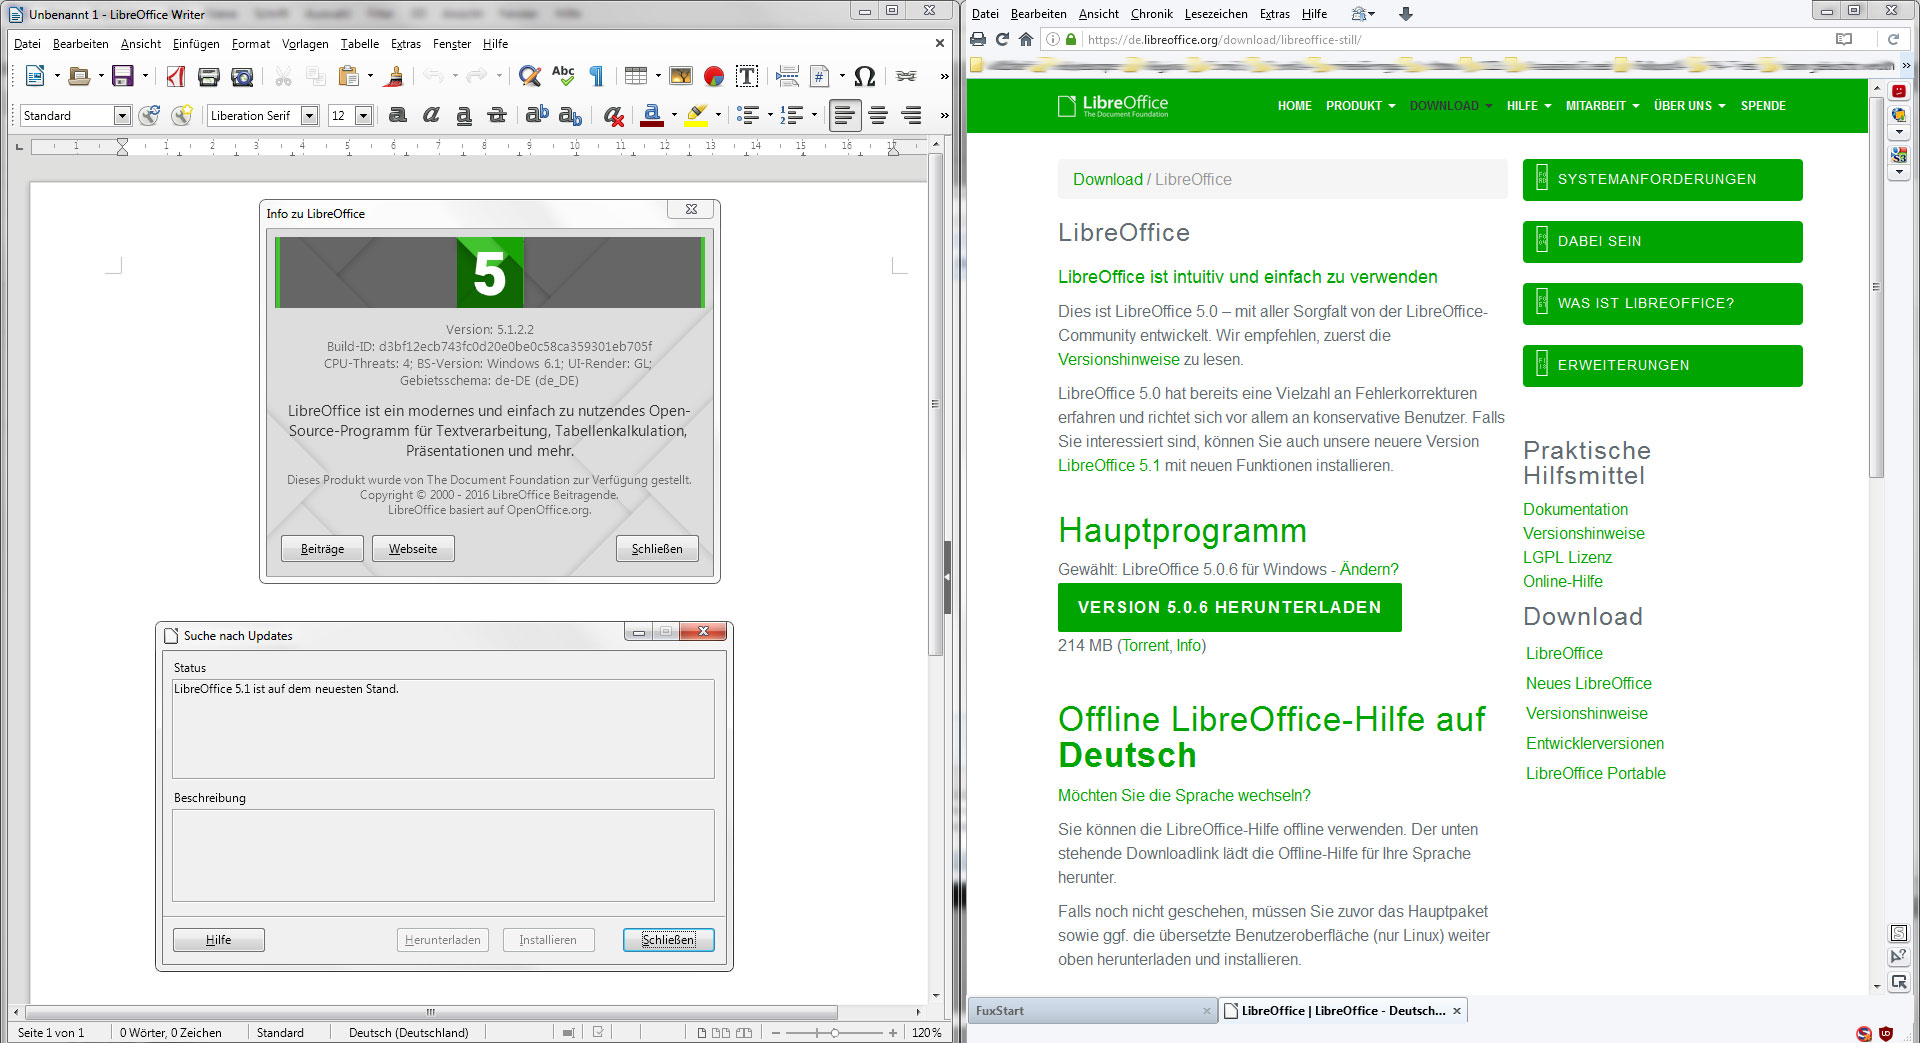The width and height of the screenshot is (1920, 1043).
Task: Insert a text box (T icon)
Action: pyautogui.click(x=747, y=76)
